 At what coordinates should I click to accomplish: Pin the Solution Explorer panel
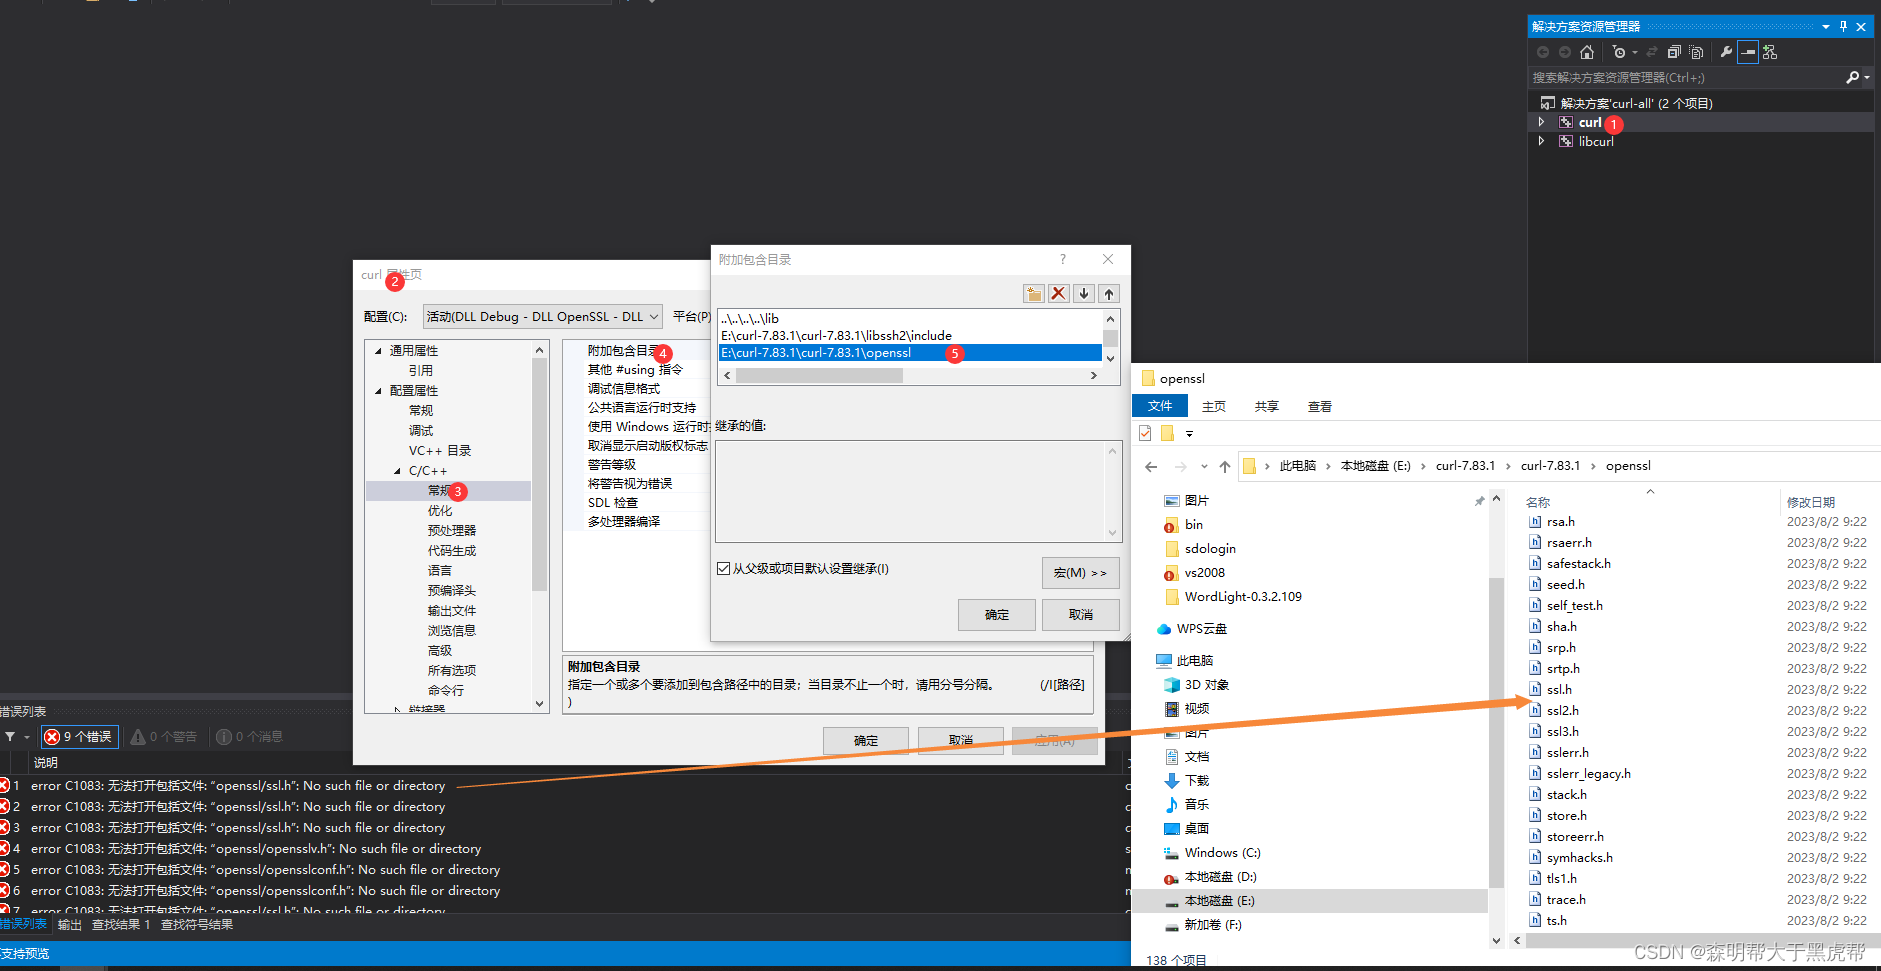(1844, 26)
